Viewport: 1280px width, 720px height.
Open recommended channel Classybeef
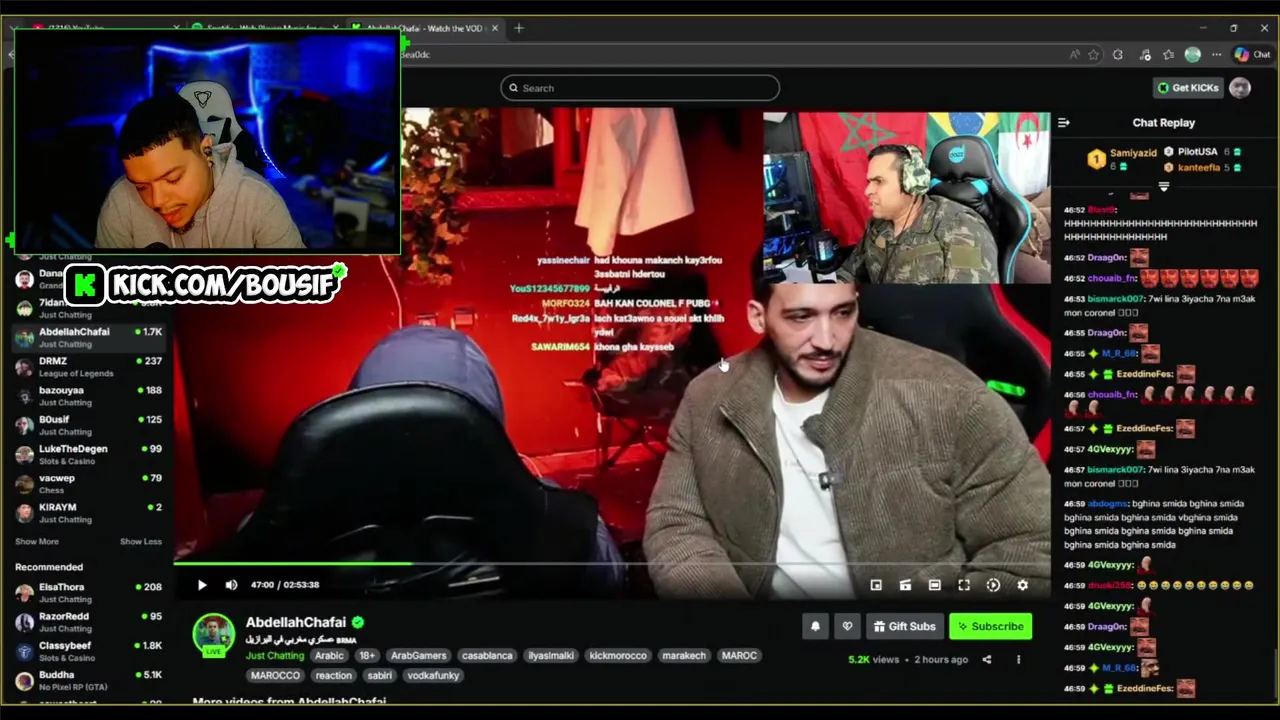[x=88, y=651]
